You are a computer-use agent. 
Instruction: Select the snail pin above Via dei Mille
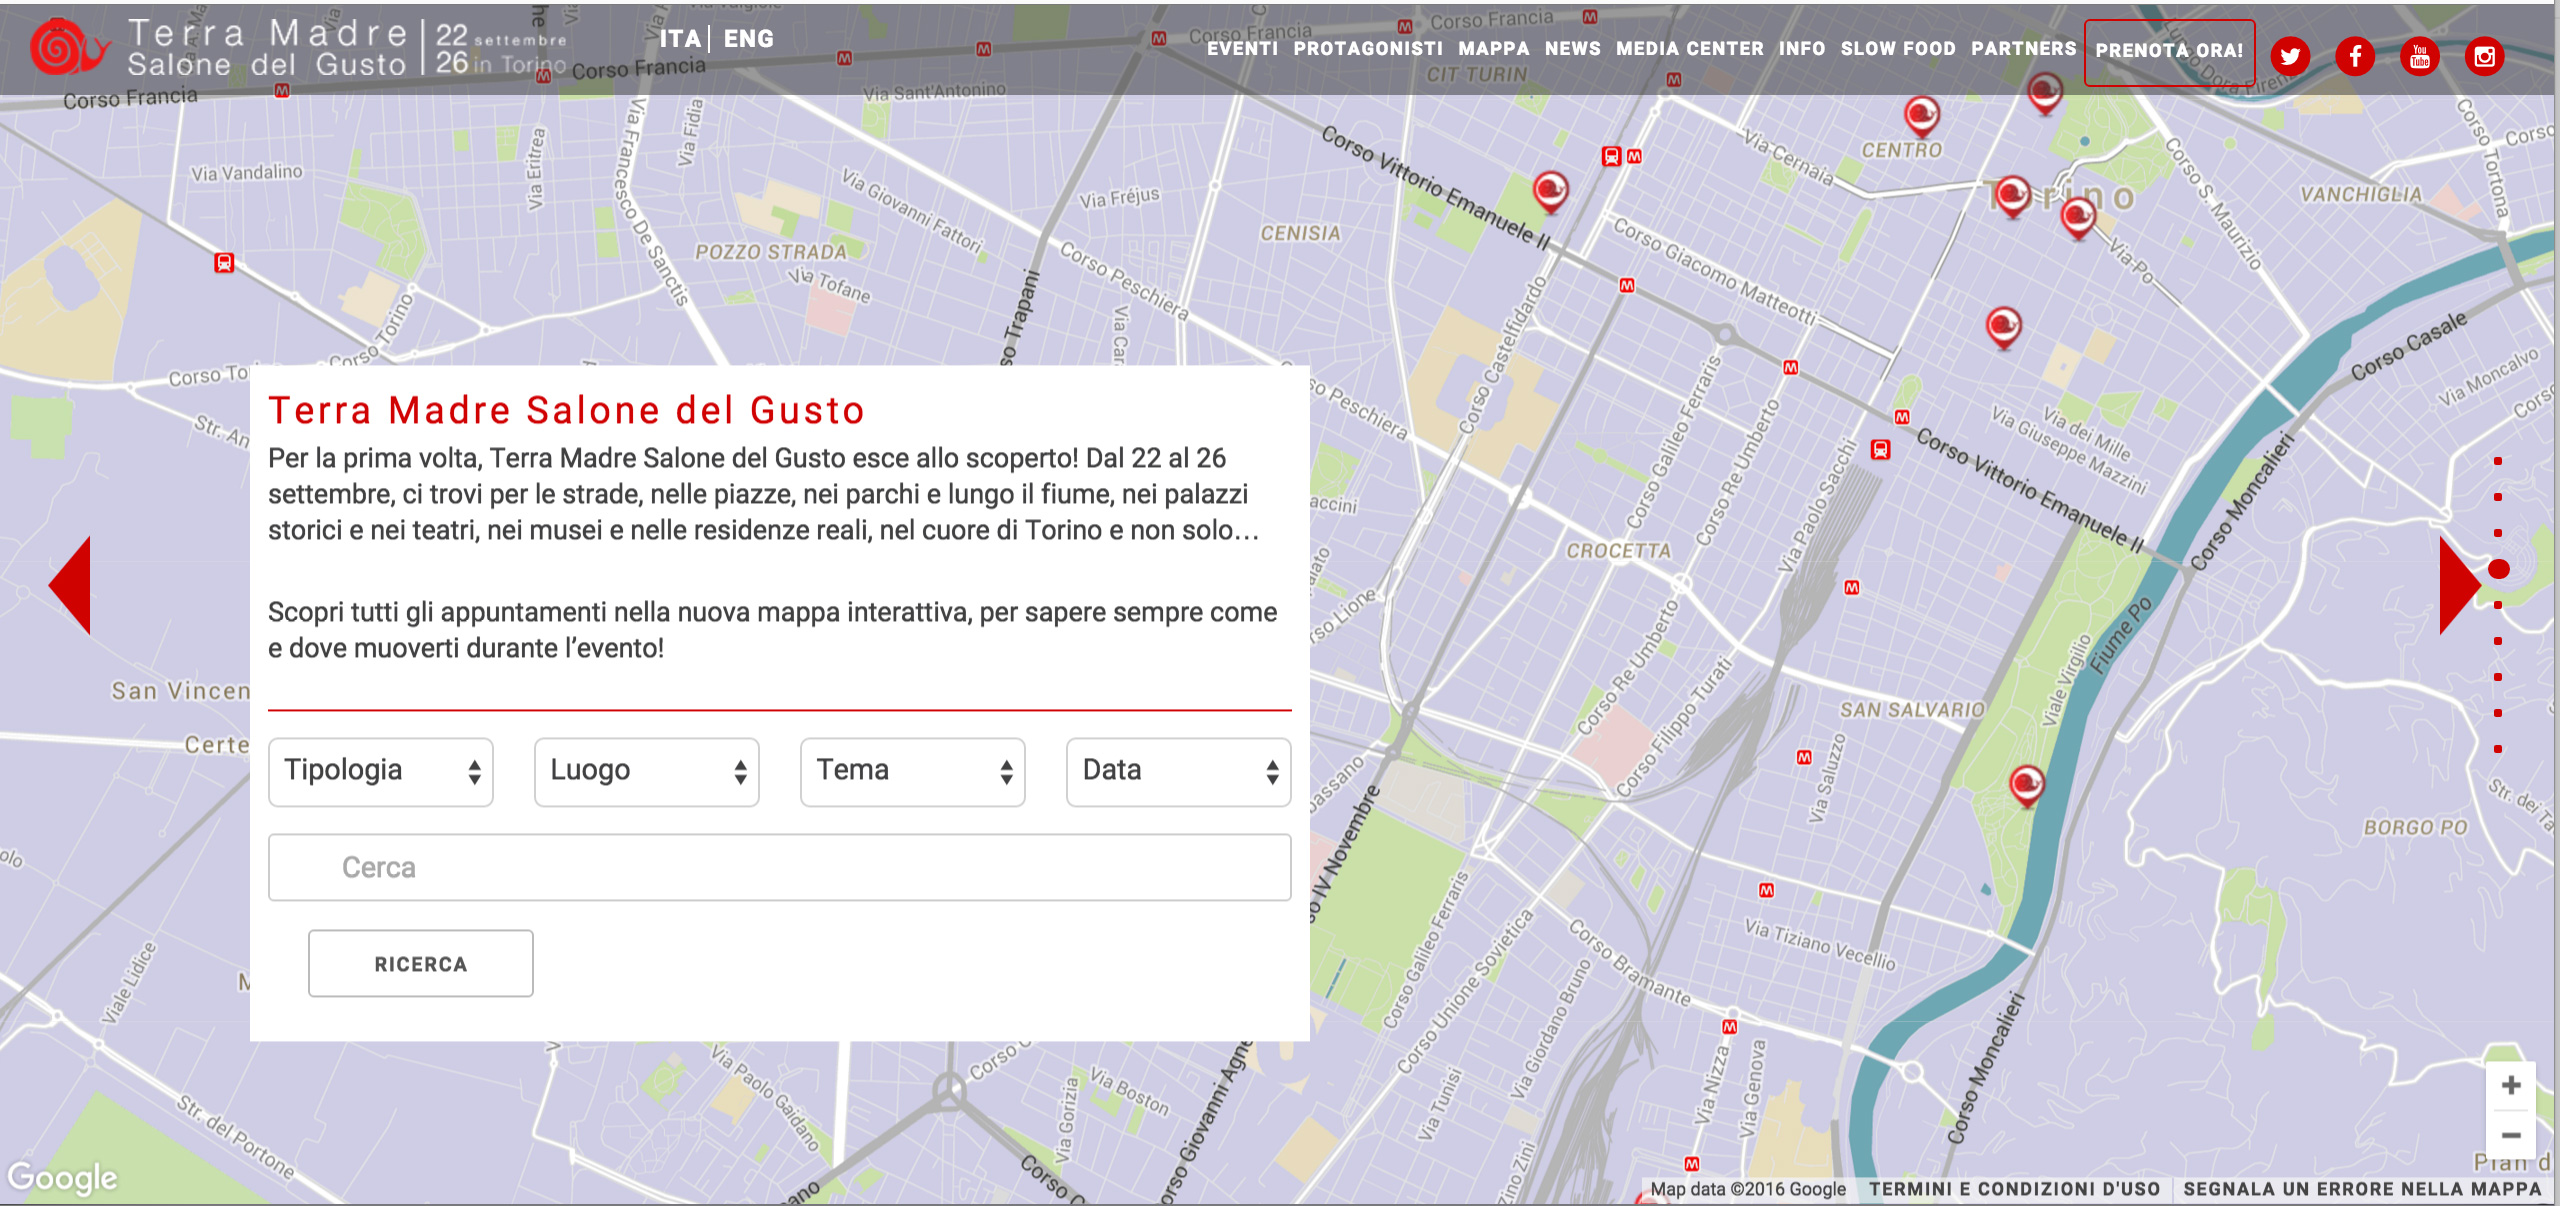[2004, 328]
